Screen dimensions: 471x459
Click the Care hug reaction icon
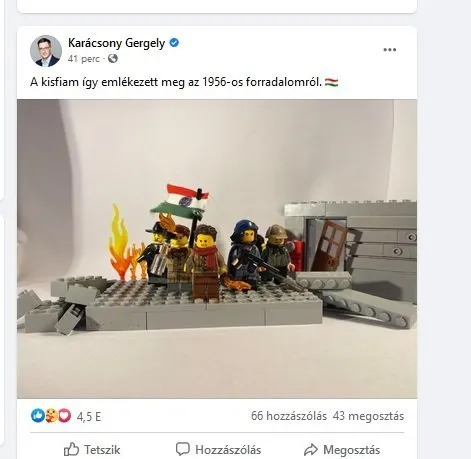(51, 416)
